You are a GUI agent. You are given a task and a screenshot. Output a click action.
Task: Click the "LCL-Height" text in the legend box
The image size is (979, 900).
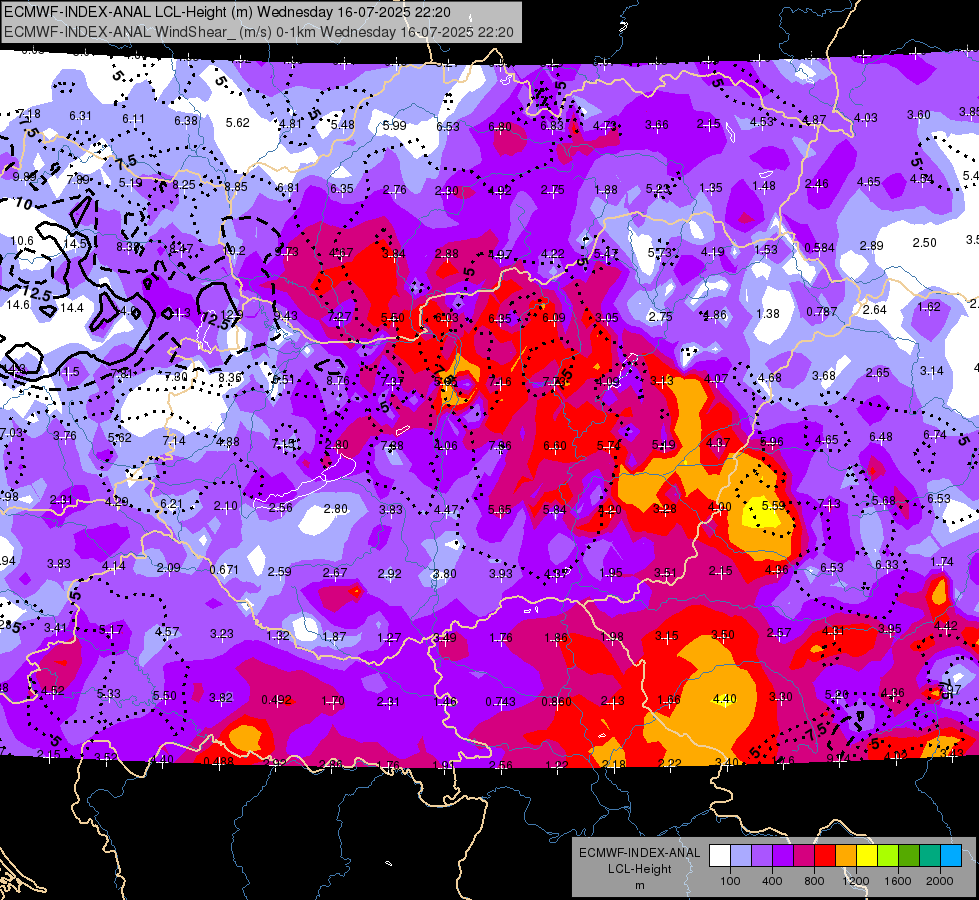640,869
